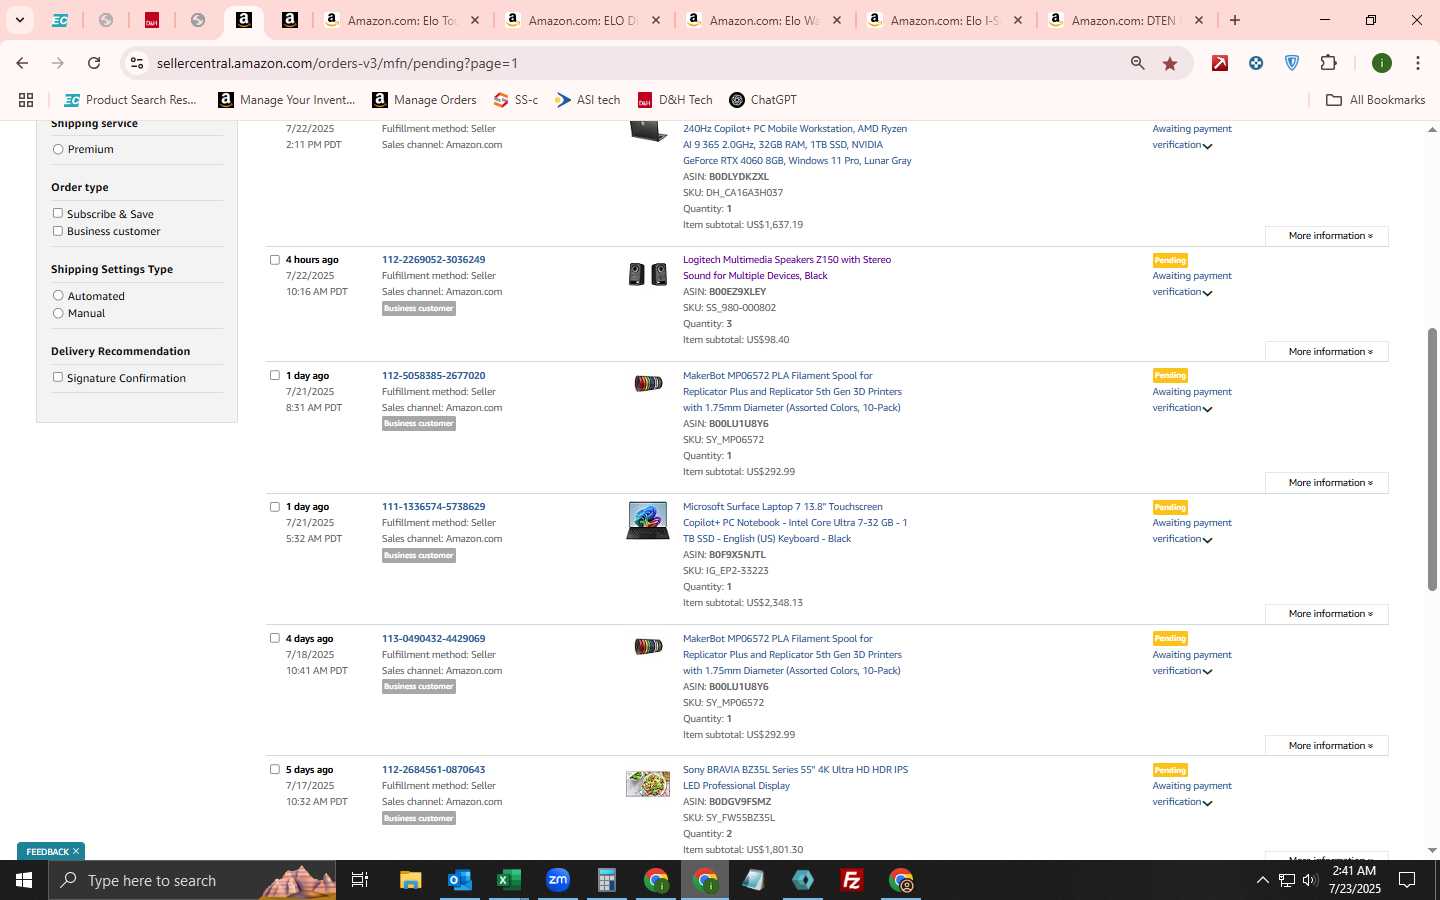Check the Signature Confirmation box
The image size is (1440, 900).
point(58,377)
